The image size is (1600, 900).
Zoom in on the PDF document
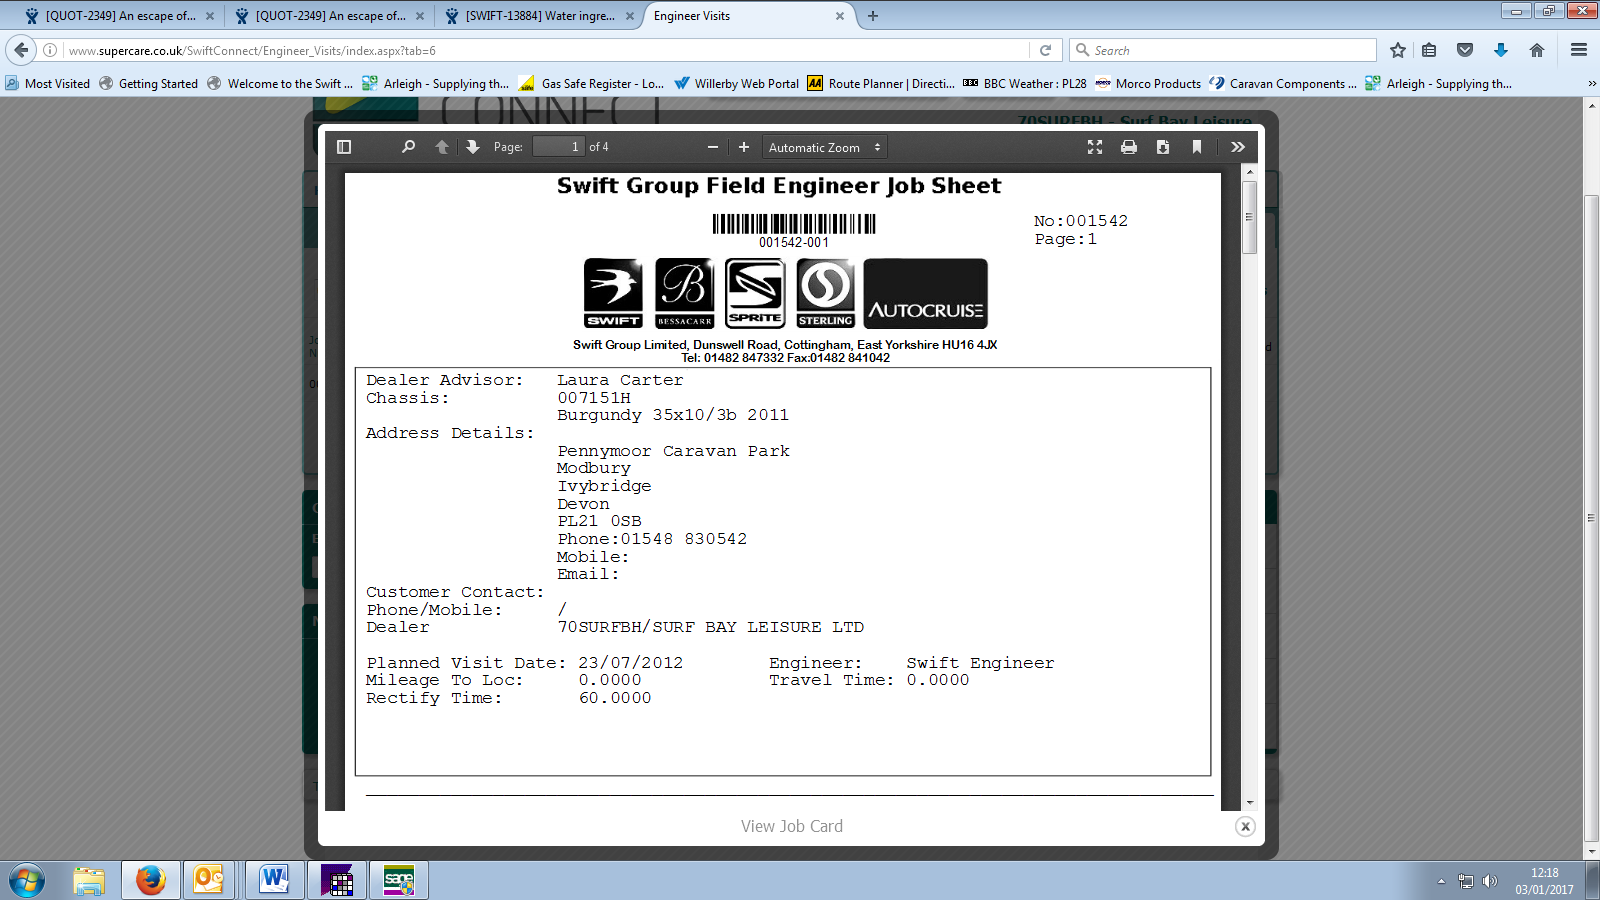point(744,147)
